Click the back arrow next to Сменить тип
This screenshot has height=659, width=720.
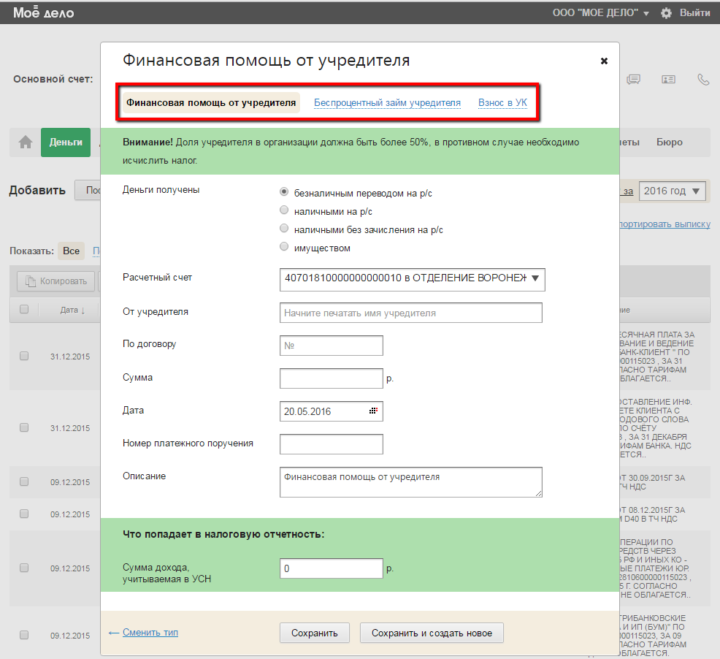[114, 633]
